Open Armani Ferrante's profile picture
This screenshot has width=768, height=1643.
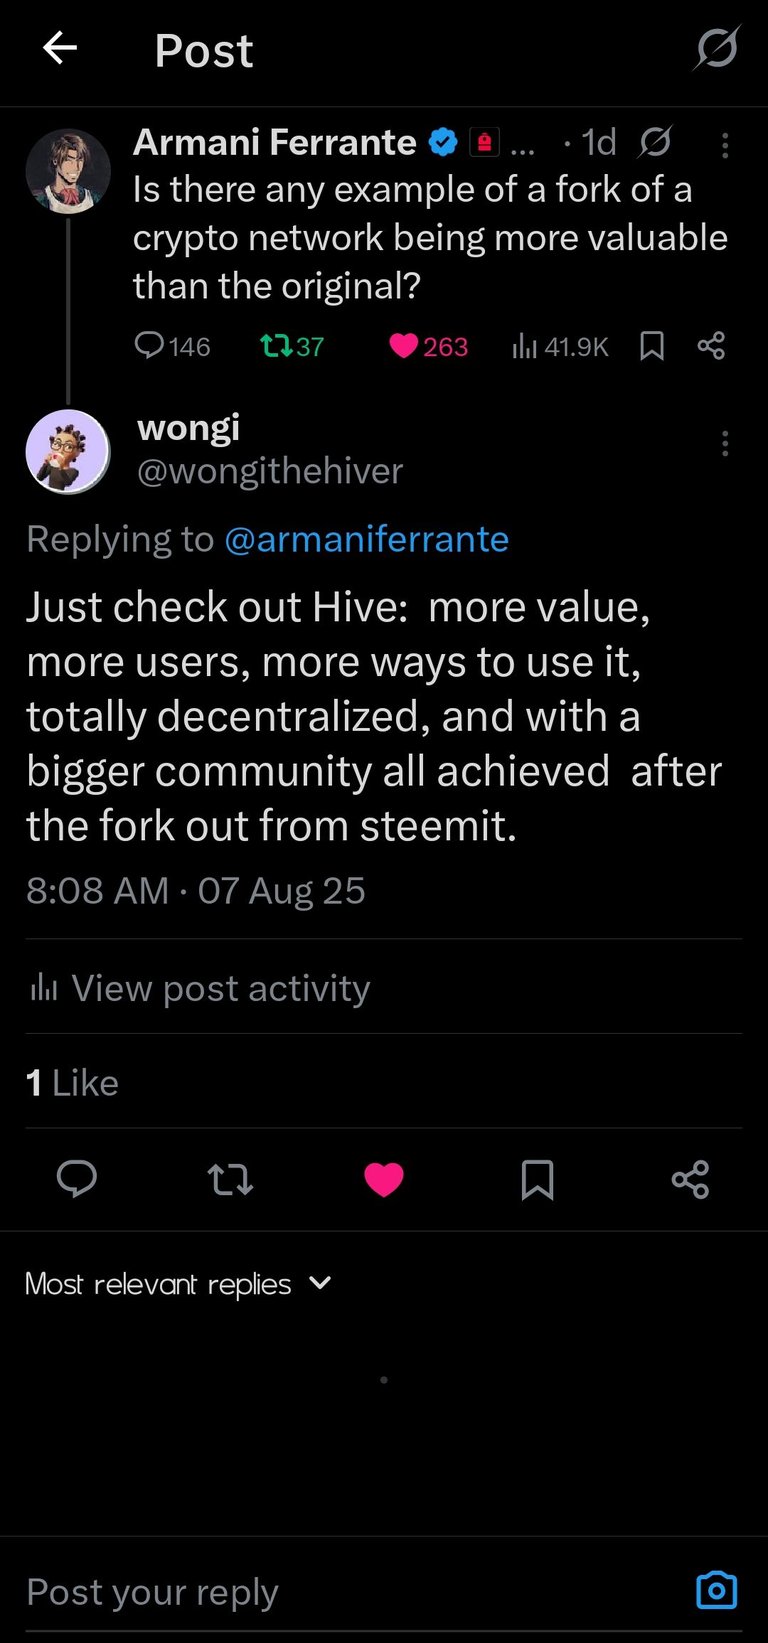point(68,171)
